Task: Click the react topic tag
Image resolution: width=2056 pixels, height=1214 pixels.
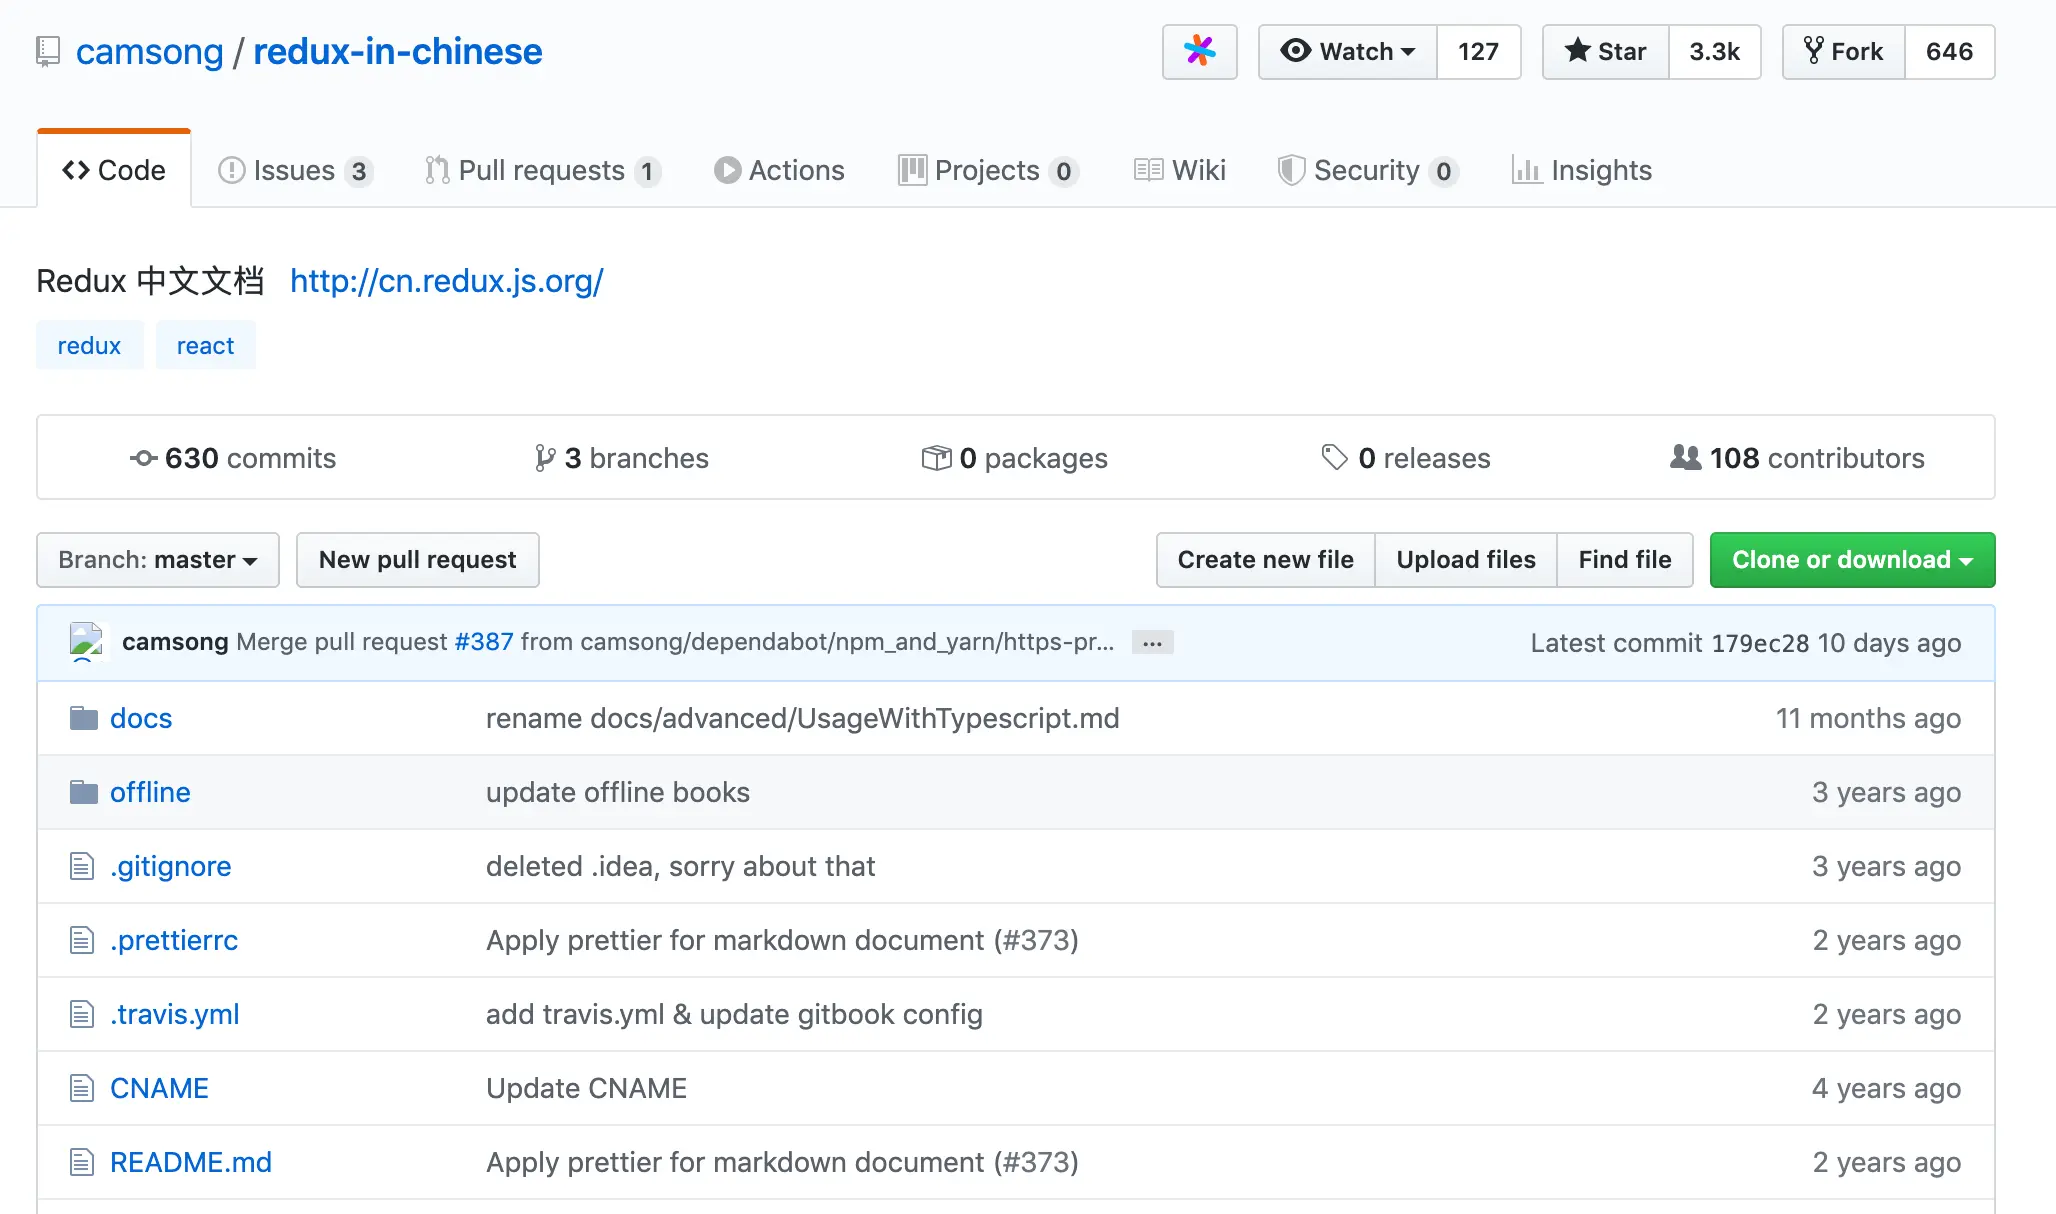Action: tap(205, 345)
